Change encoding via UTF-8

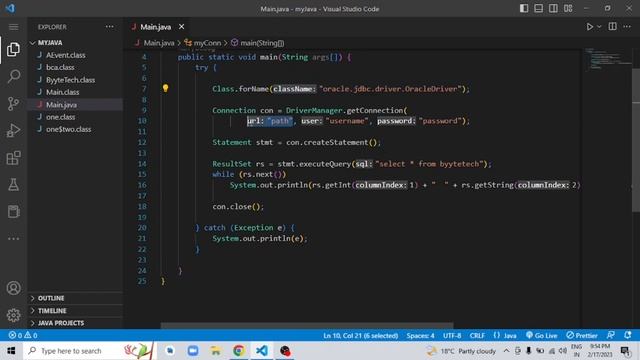(452, 336)
